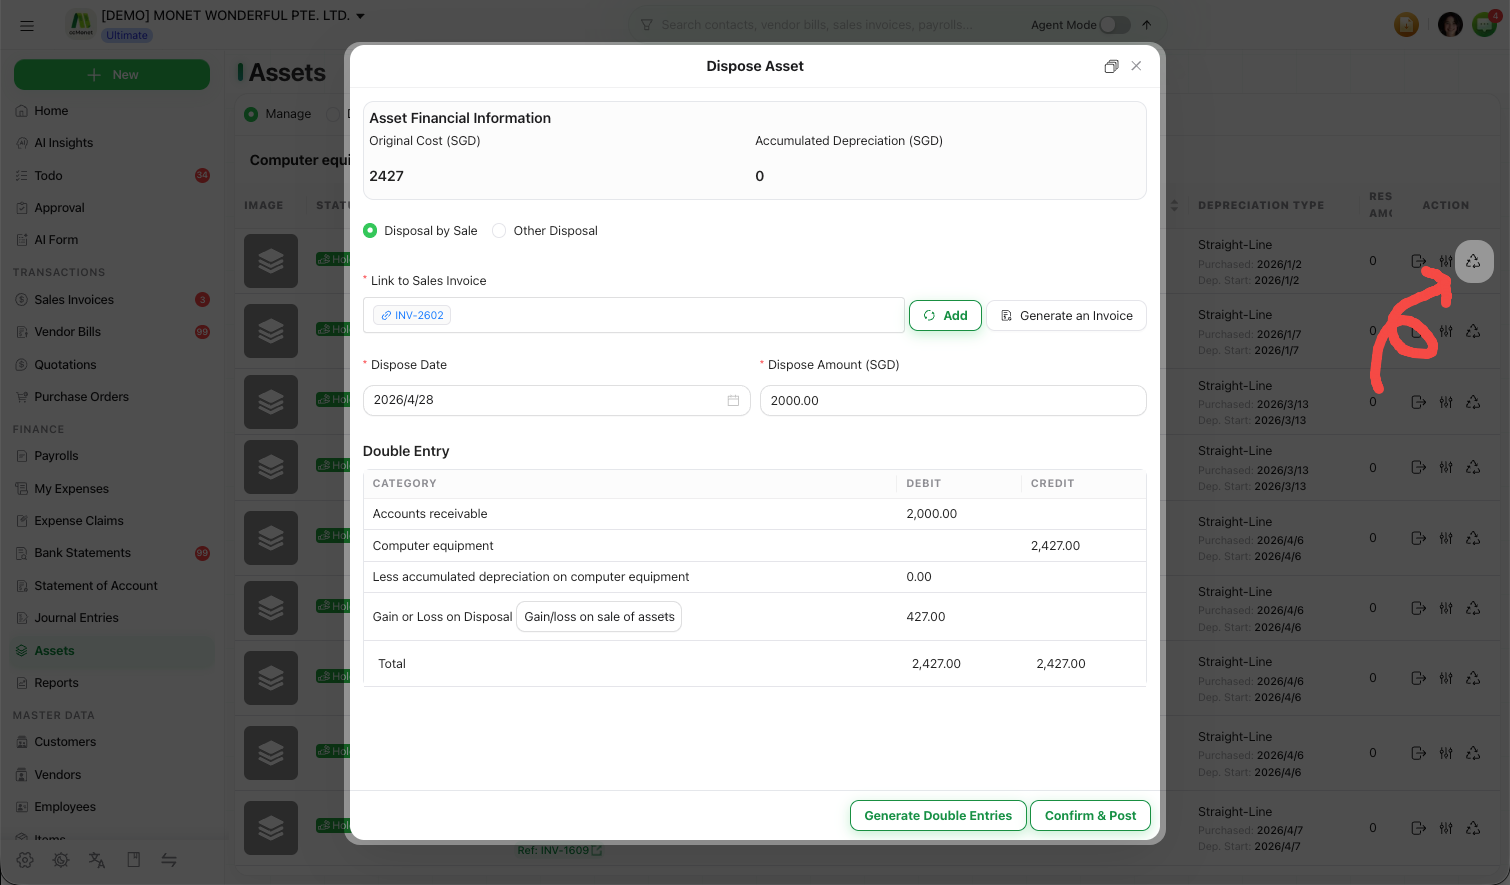1510x885 pixels.
Task: Click upload arrow icon beside Agent Mode
Action: tap(1146, 25)
